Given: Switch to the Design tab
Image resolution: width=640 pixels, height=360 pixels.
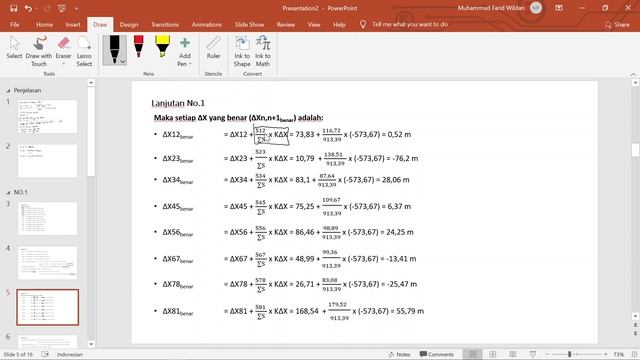Looking at the screenshot, I should (x=129, y=24).
